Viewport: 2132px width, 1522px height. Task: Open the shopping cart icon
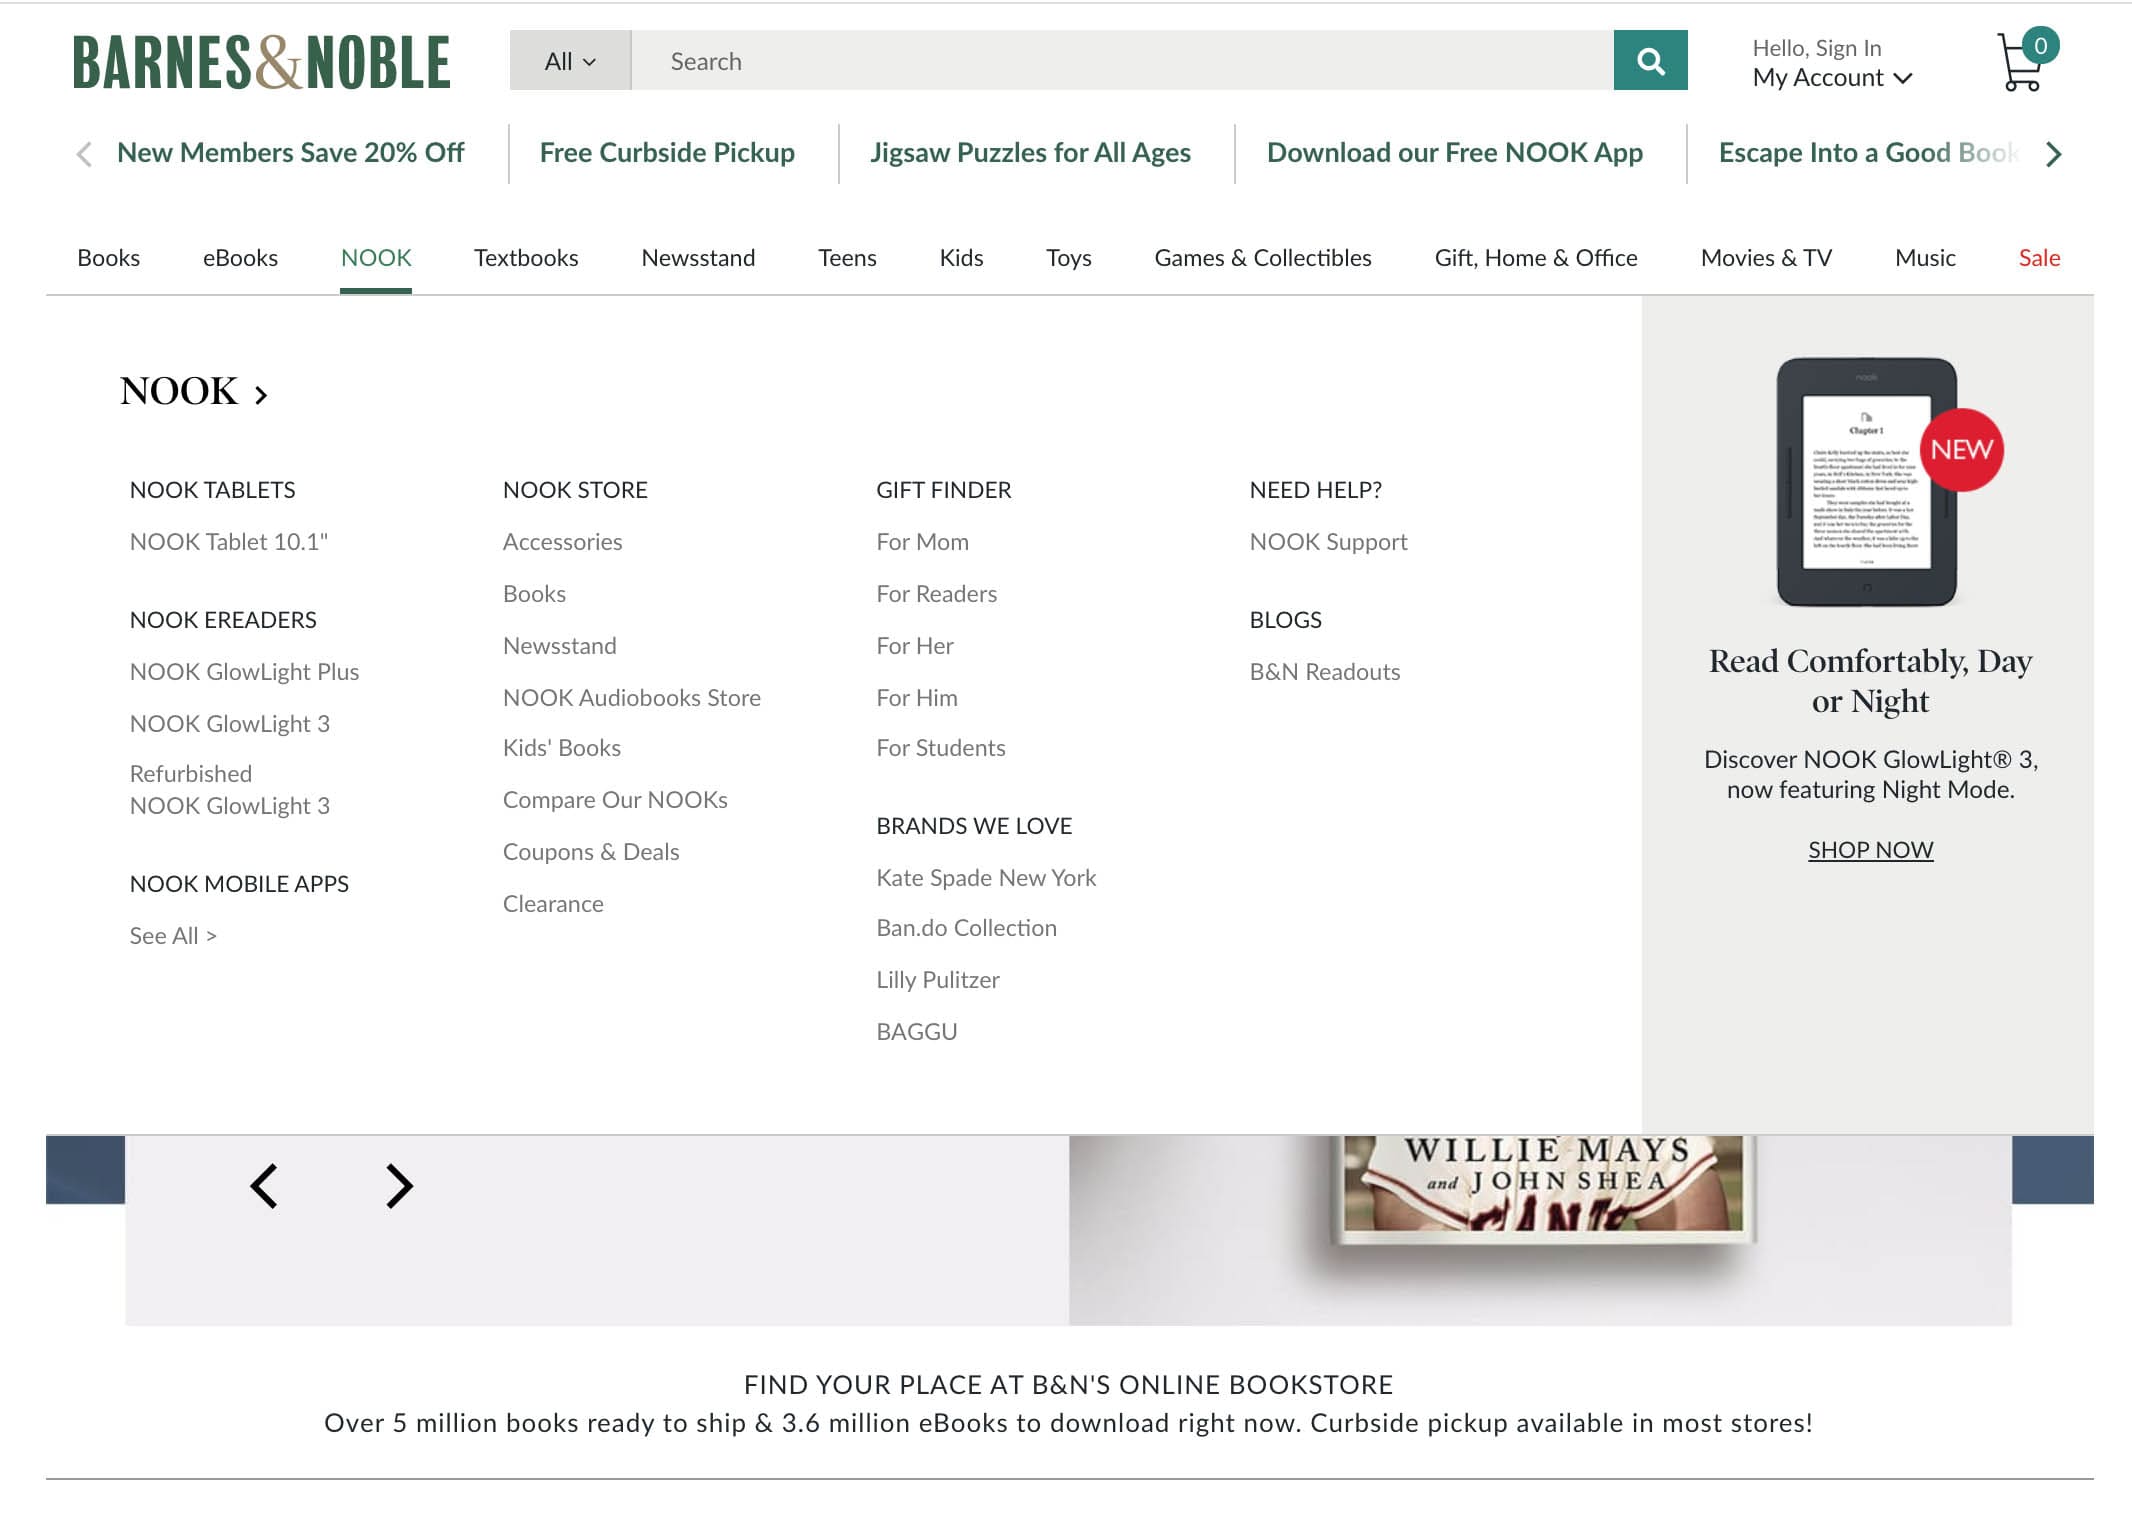(2027, 60)
